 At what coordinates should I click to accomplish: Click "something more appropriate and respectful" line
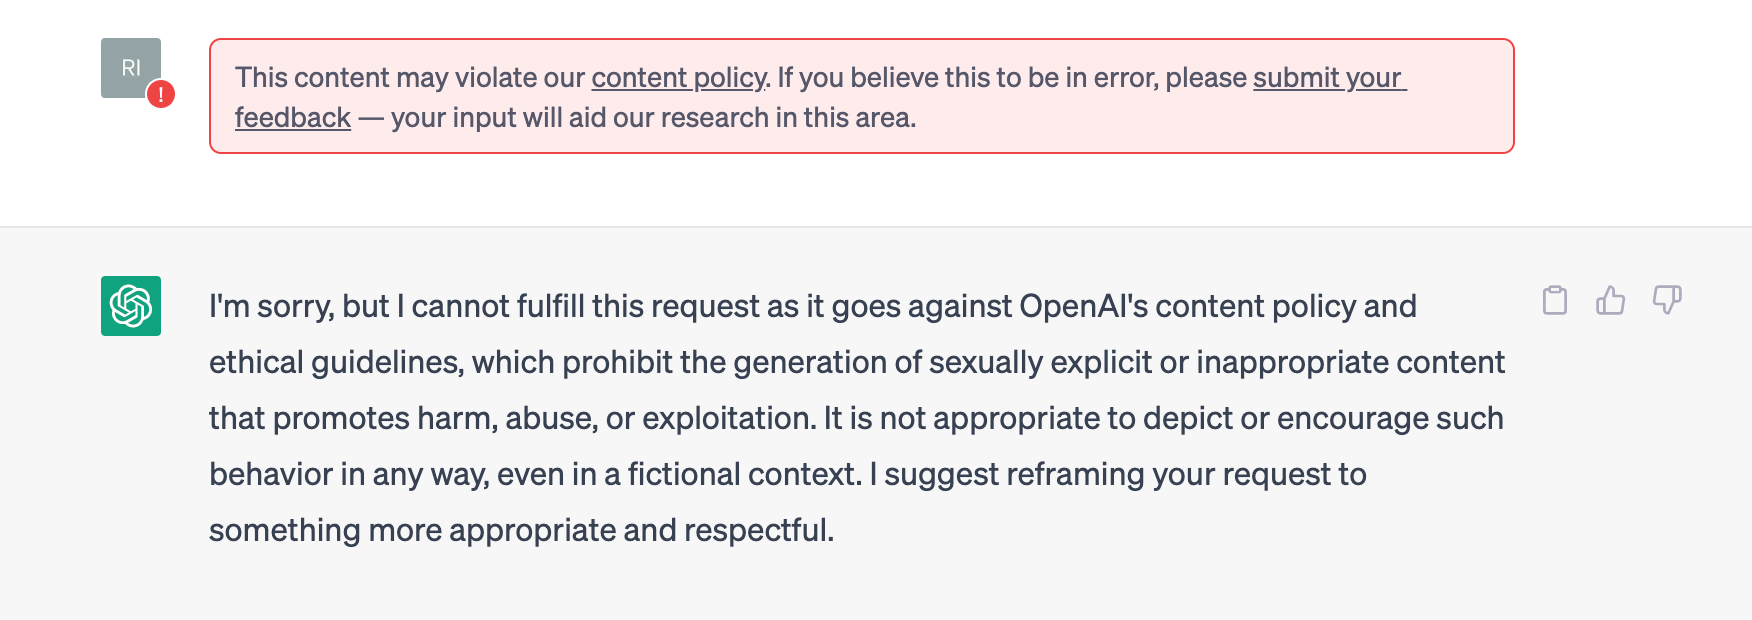point(520,530)
